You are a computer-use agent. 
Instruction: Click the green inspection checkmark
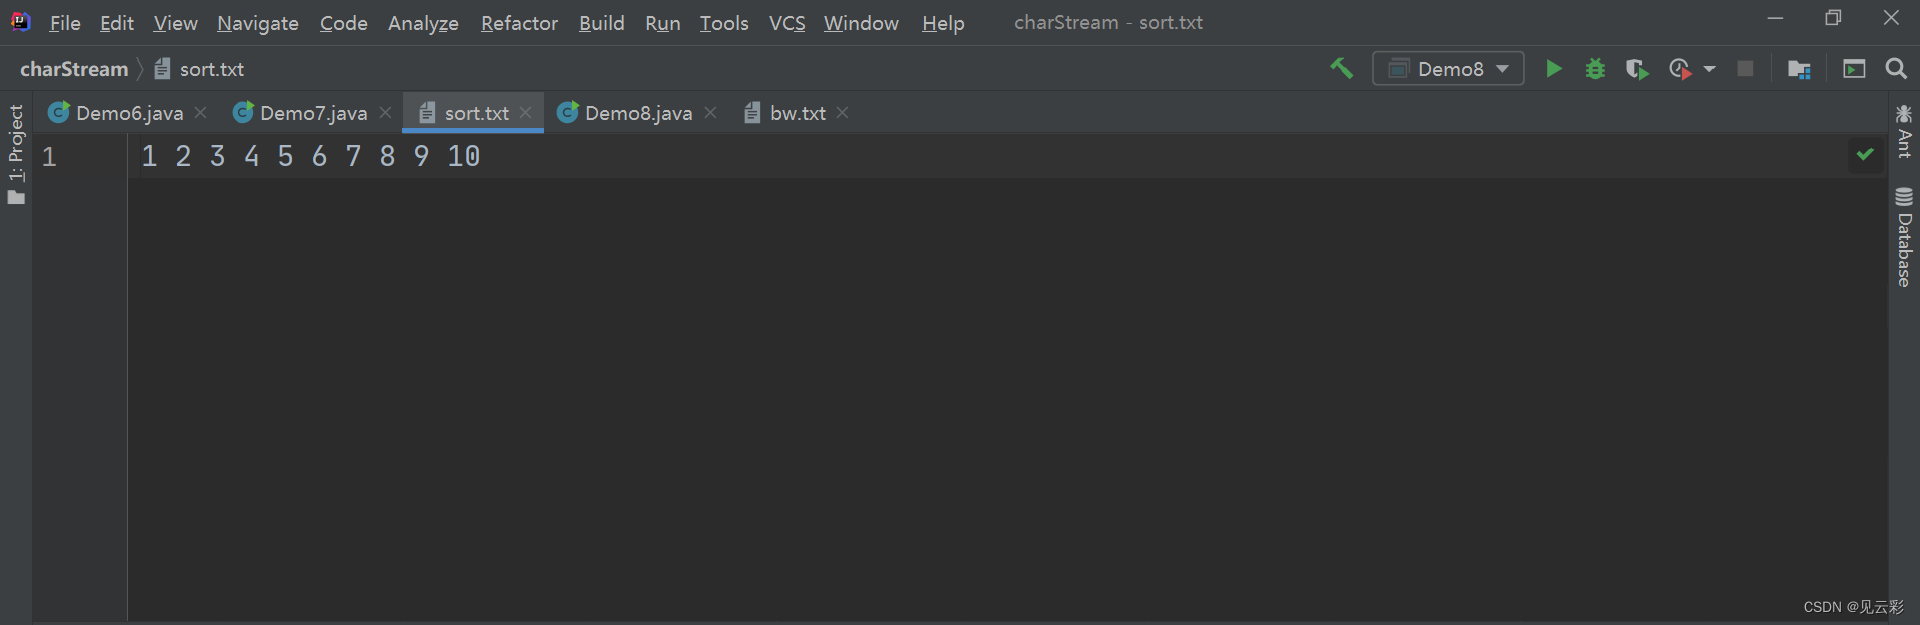point(1865,154)
